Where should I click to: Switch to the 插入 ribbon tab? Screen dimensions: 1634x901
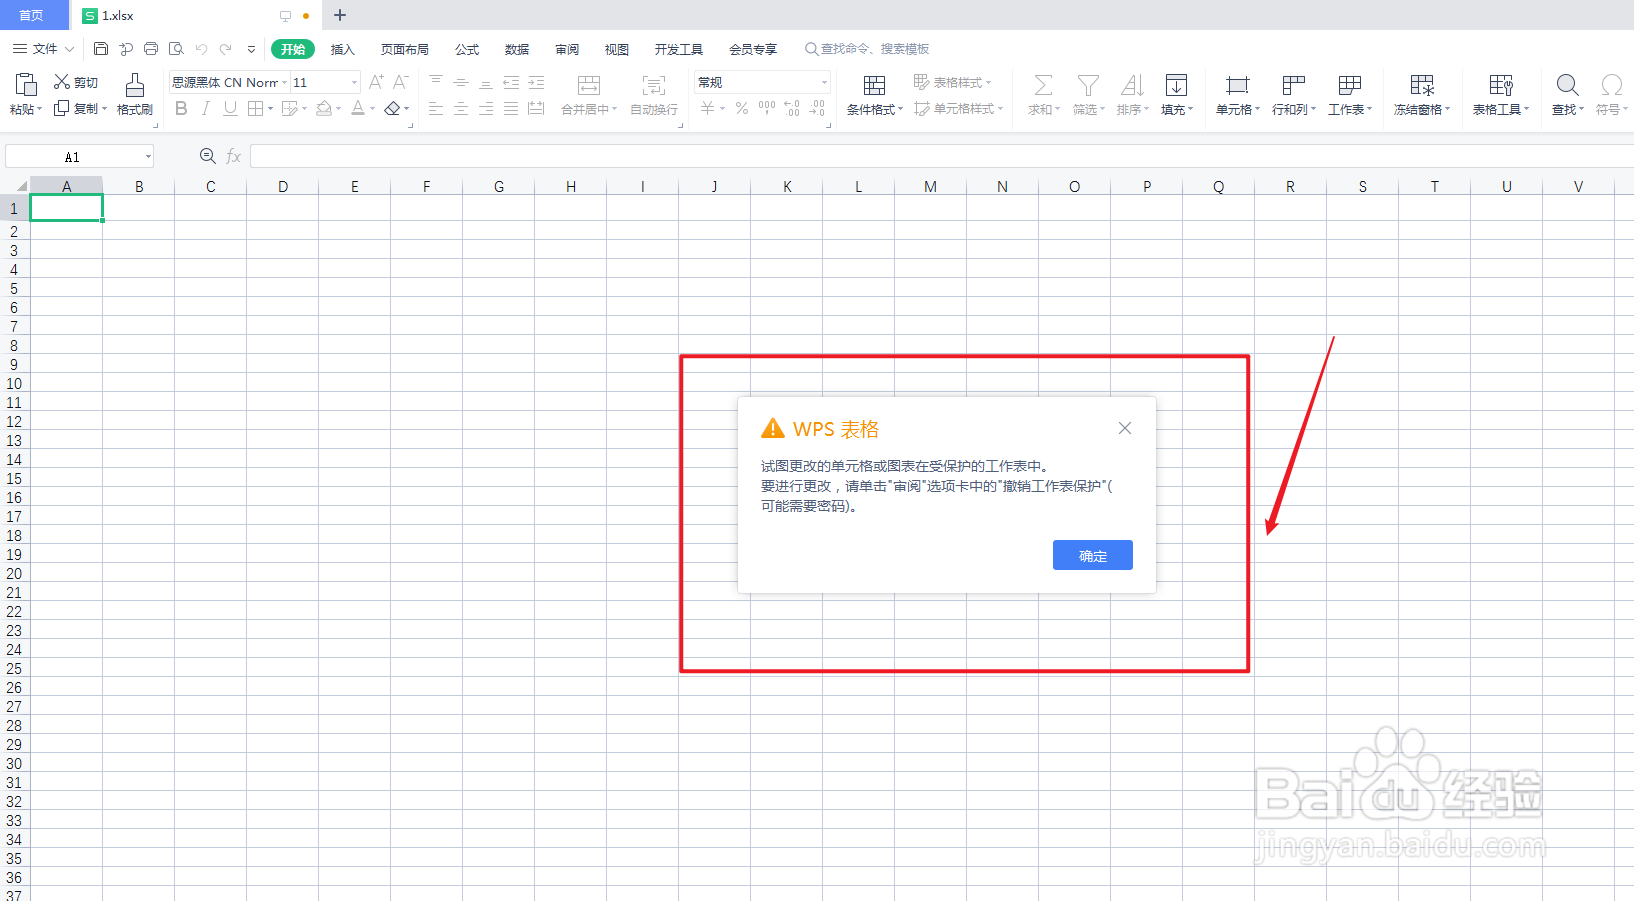tap(343, 49)
